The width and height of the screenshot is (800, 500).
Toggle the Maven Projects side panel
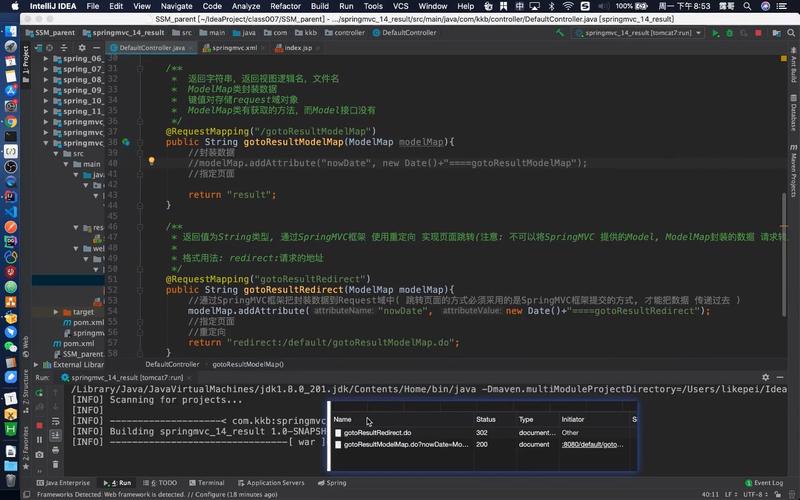tap(793, 171)
